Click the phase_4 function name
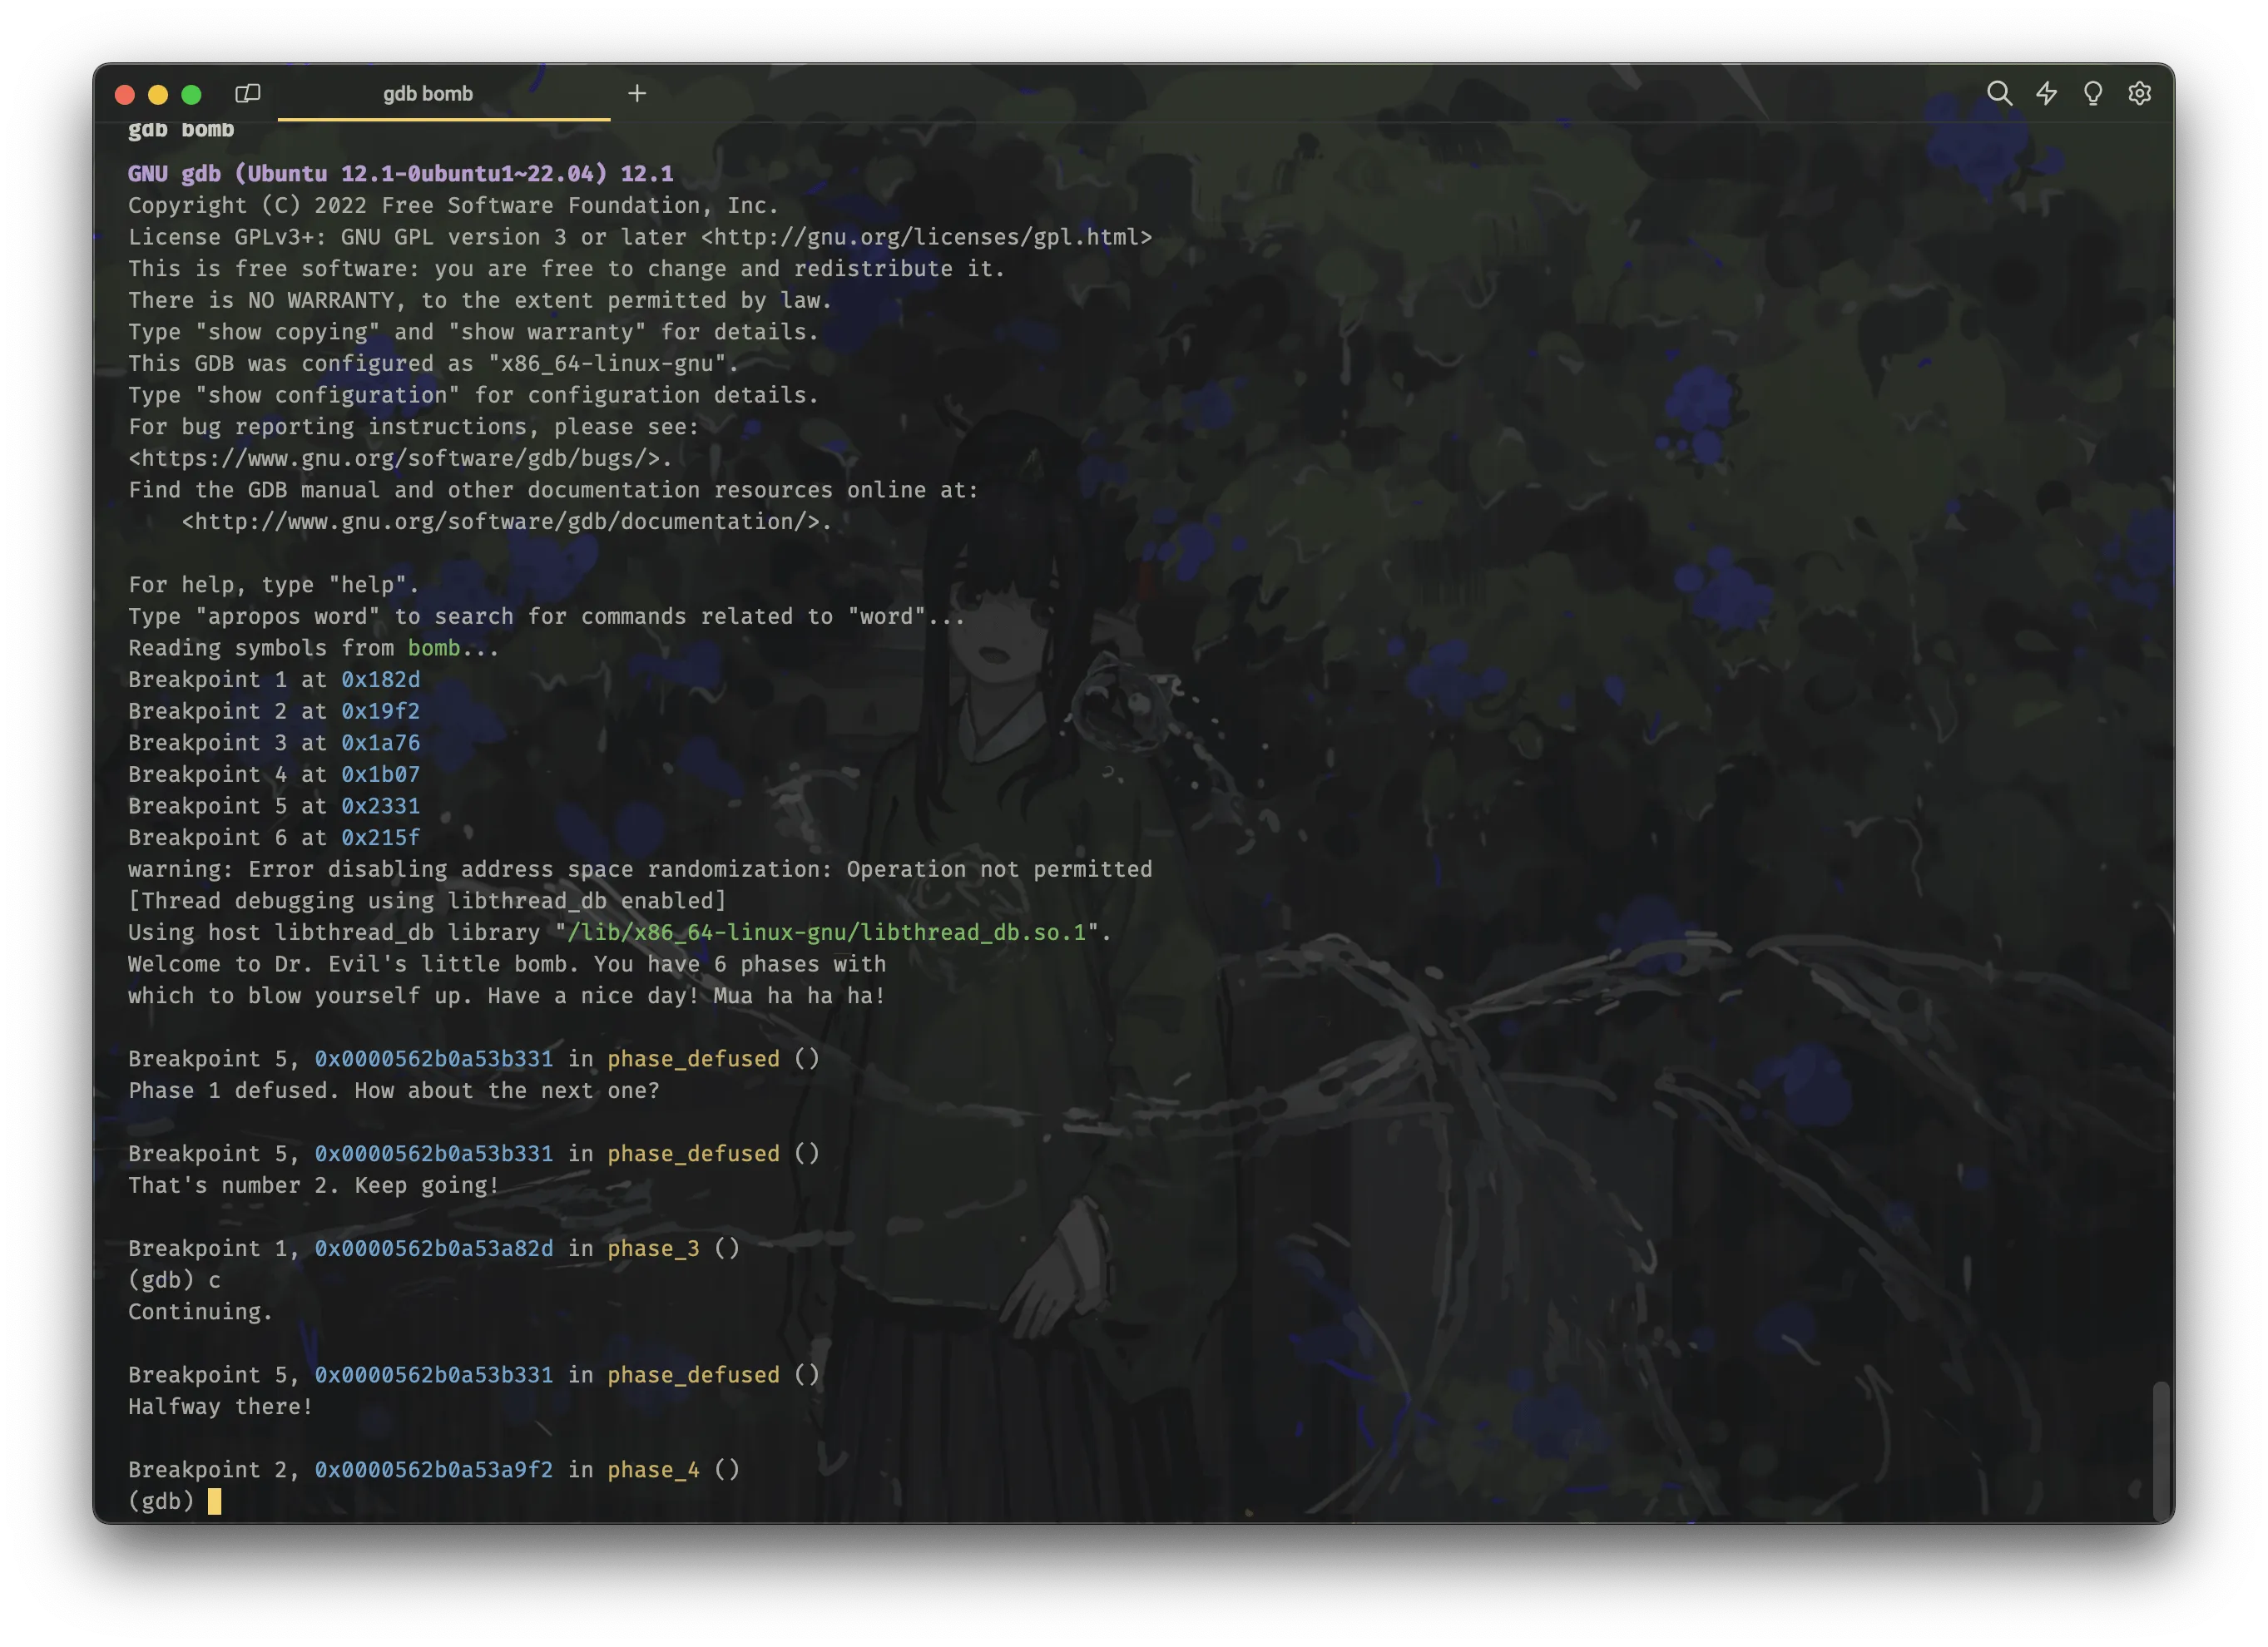Viewport: 2268px width, 1647px height. coord(653,1469)
